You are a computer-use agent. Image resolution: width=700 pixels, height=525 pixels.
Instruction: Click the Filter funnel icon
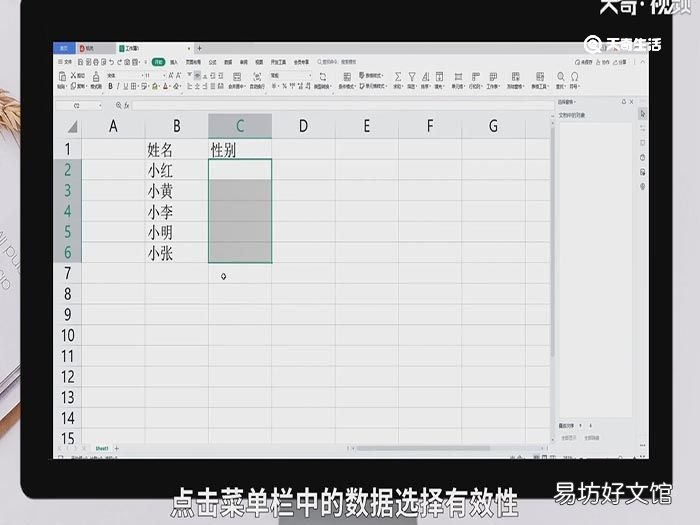(412, 77)
